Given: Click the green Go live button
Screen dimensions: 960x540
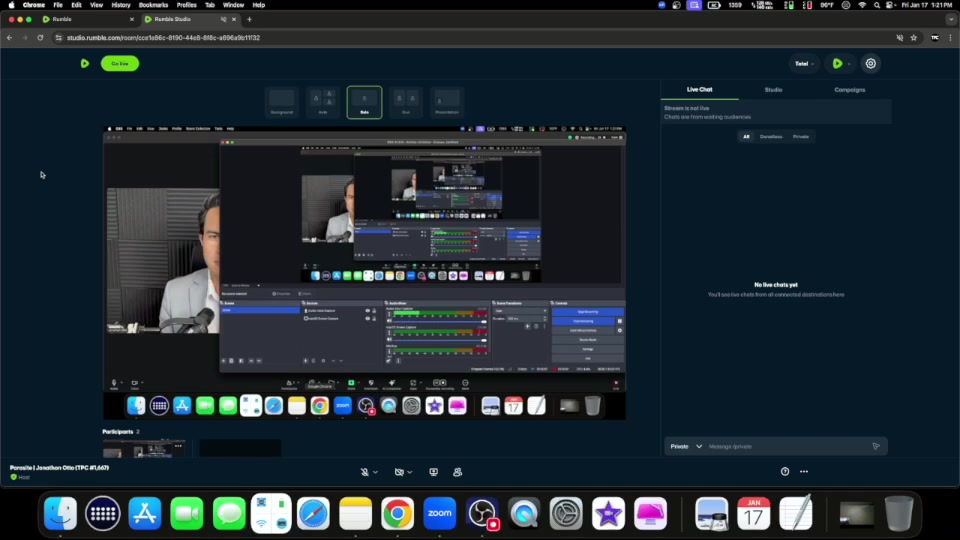Looking at the screenshot, I should (120, 63).
